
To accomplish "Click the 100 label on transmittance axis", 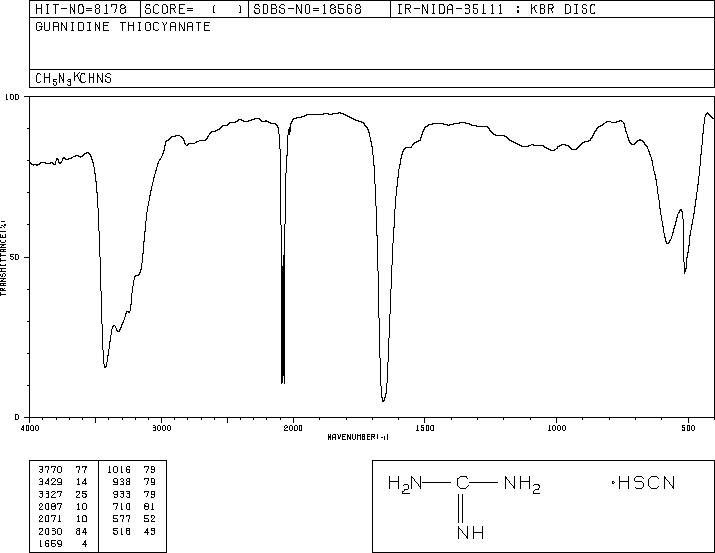I will [x=13, y=97].
